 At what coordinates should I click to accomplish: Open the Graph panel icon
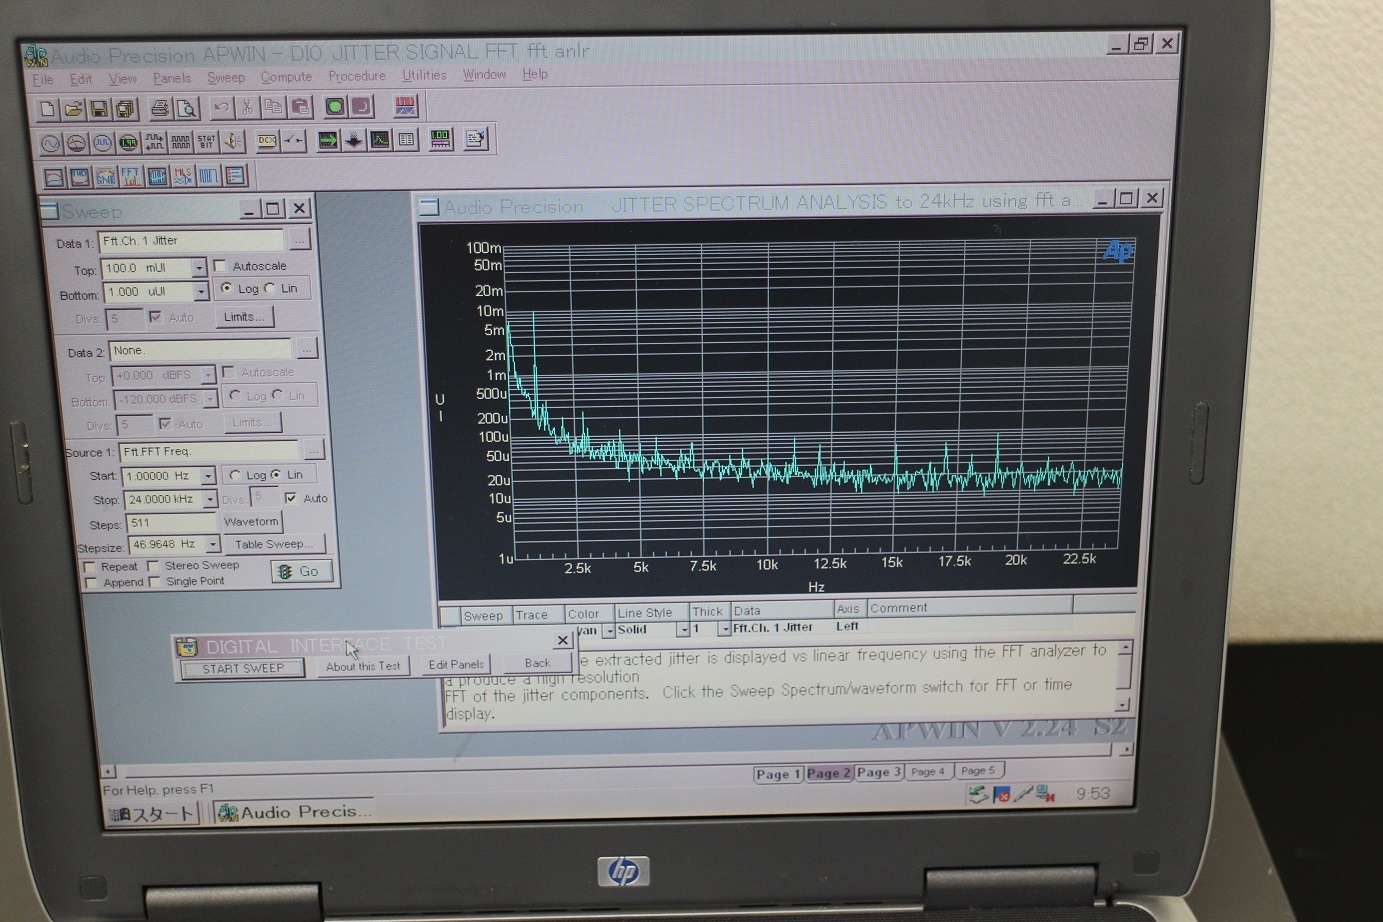(380, 140)
